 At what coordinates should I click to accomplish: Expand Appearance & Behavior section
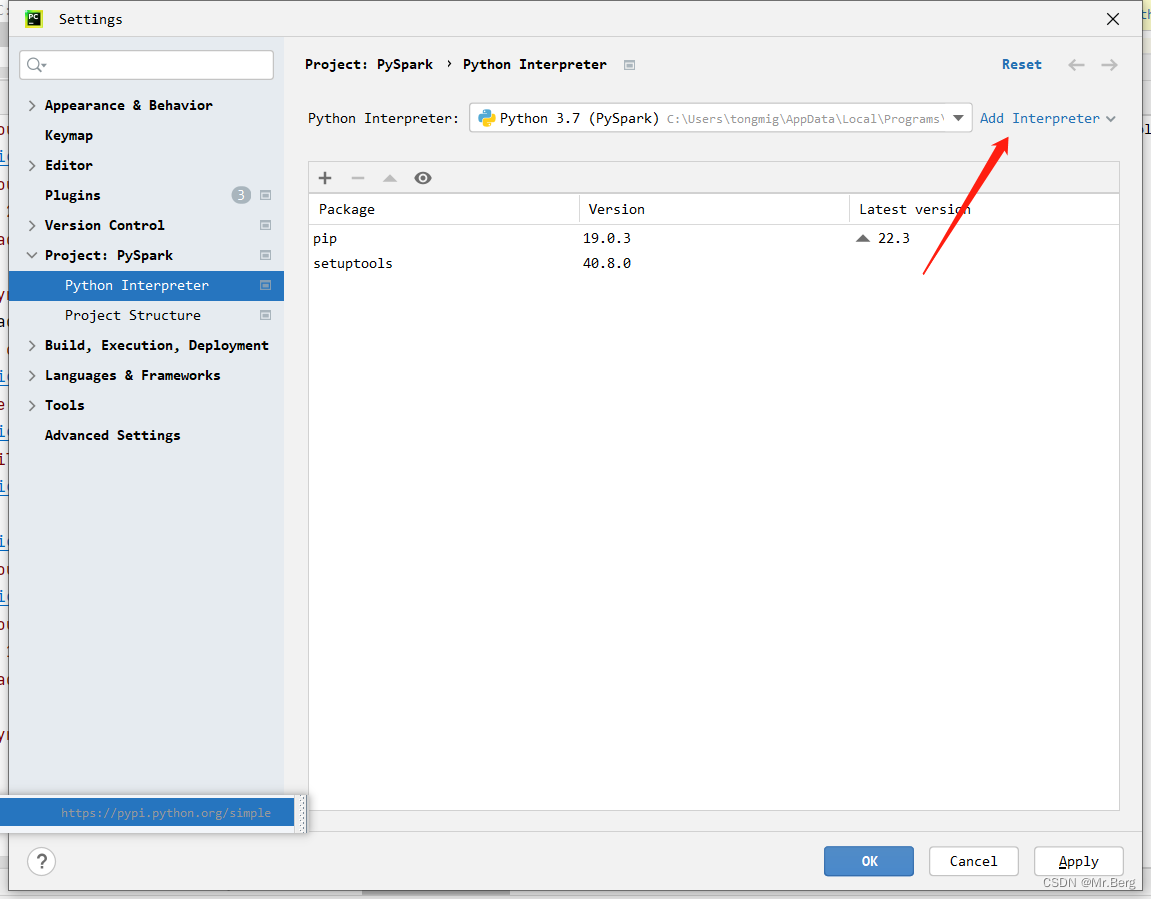click(32, 106)
